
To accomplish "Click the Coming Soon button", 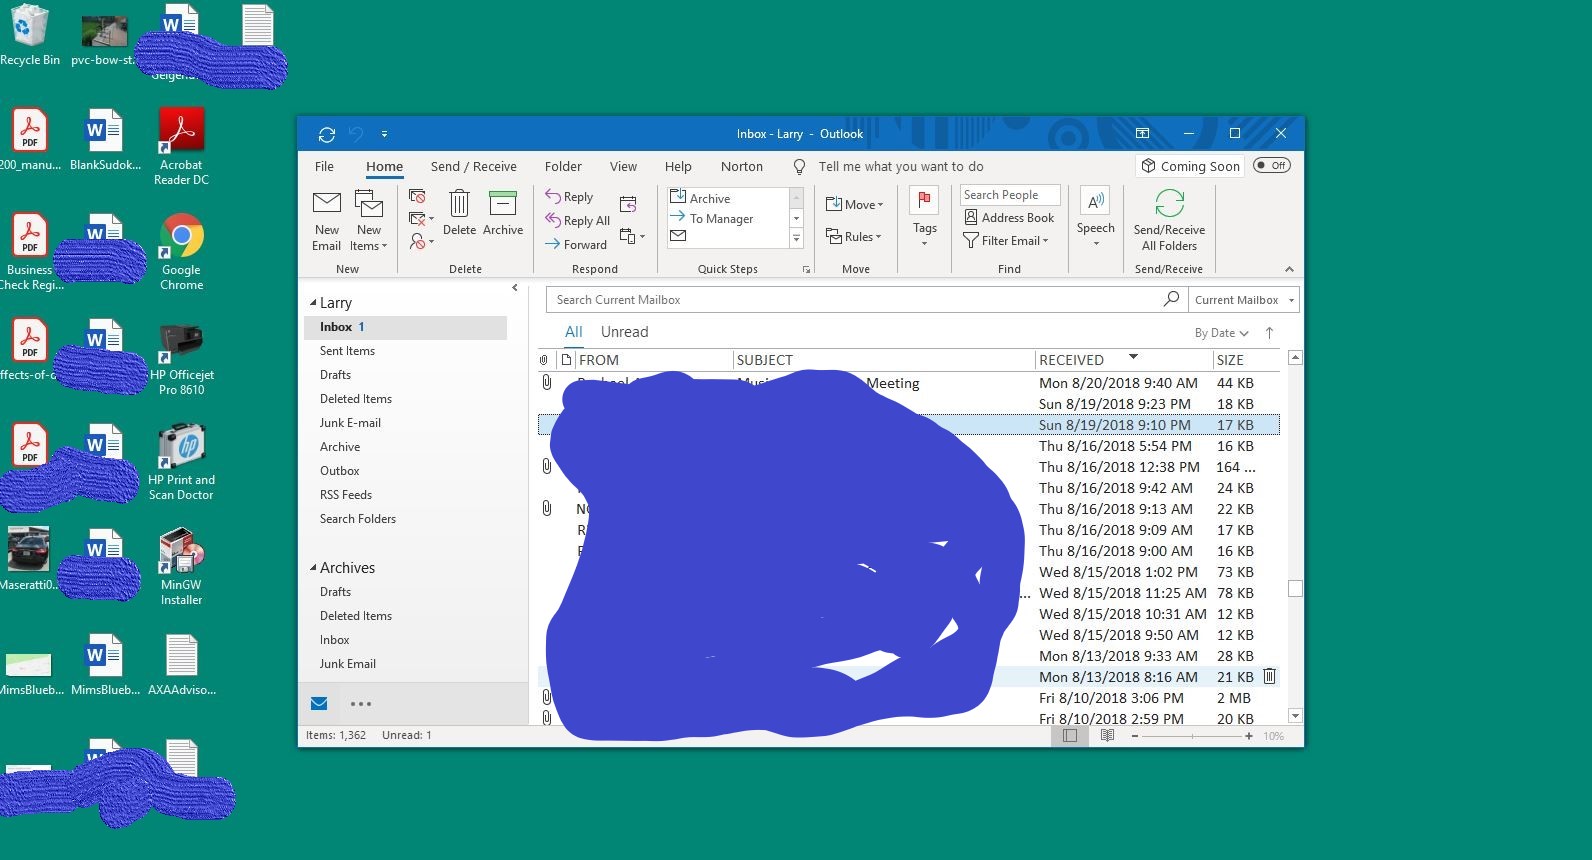I will [1191, 166].
